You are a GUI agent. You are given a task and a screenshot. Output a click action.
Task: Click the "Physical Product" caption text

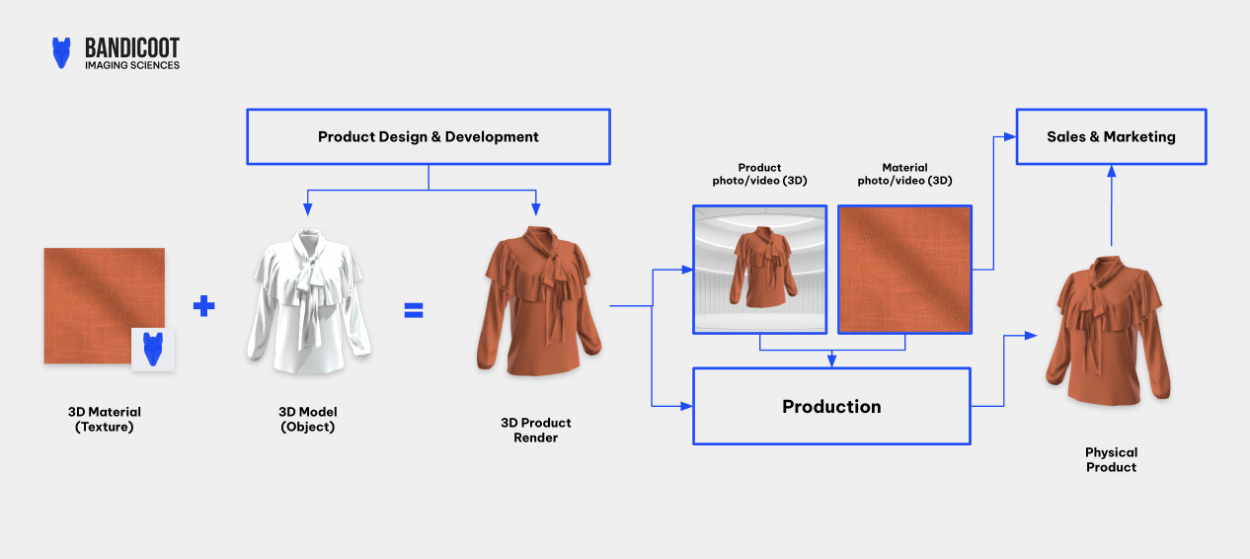pyautogui.click(x=1111, y=460)
